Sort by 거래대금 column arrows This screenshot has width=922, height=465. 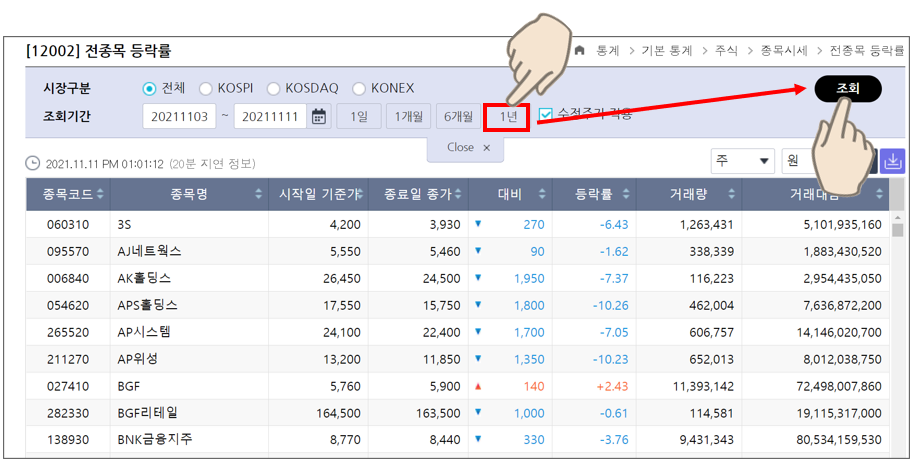879,194
